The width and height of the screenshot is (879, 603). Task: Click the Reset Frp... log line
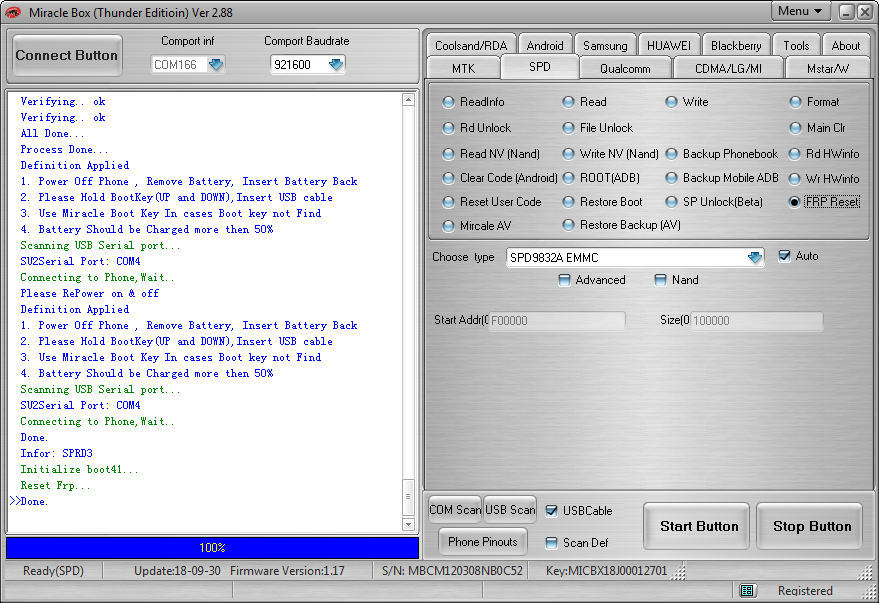[55, 485]
